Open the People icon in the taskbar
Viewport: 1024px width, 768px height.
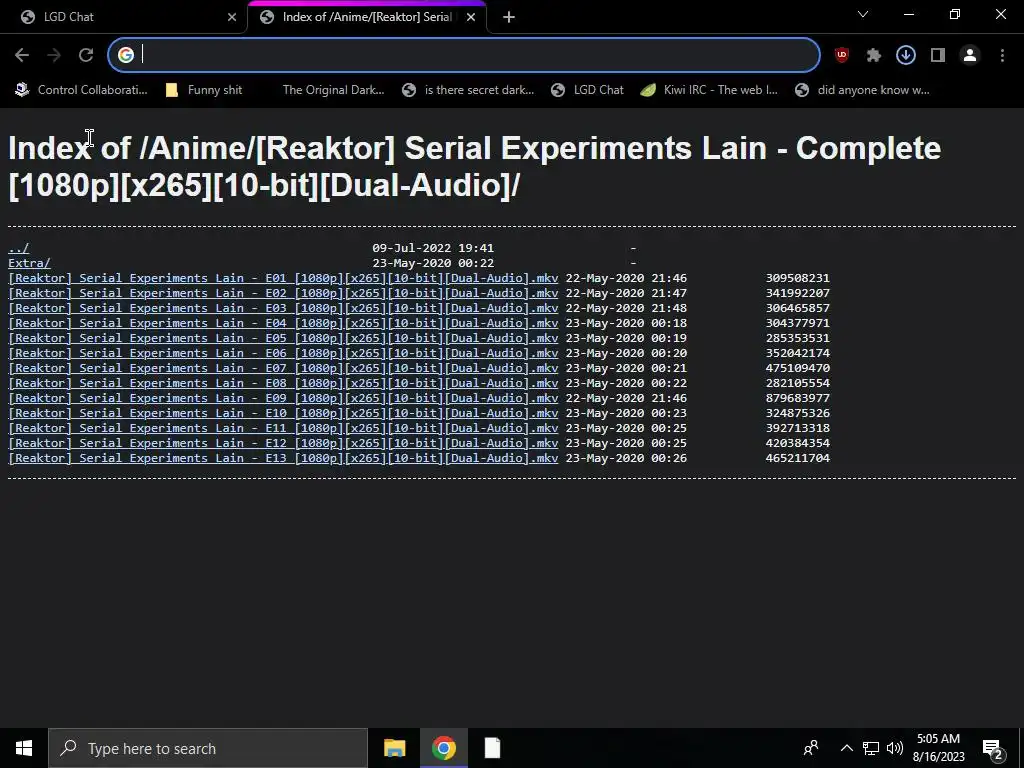[x=811, y=748]
